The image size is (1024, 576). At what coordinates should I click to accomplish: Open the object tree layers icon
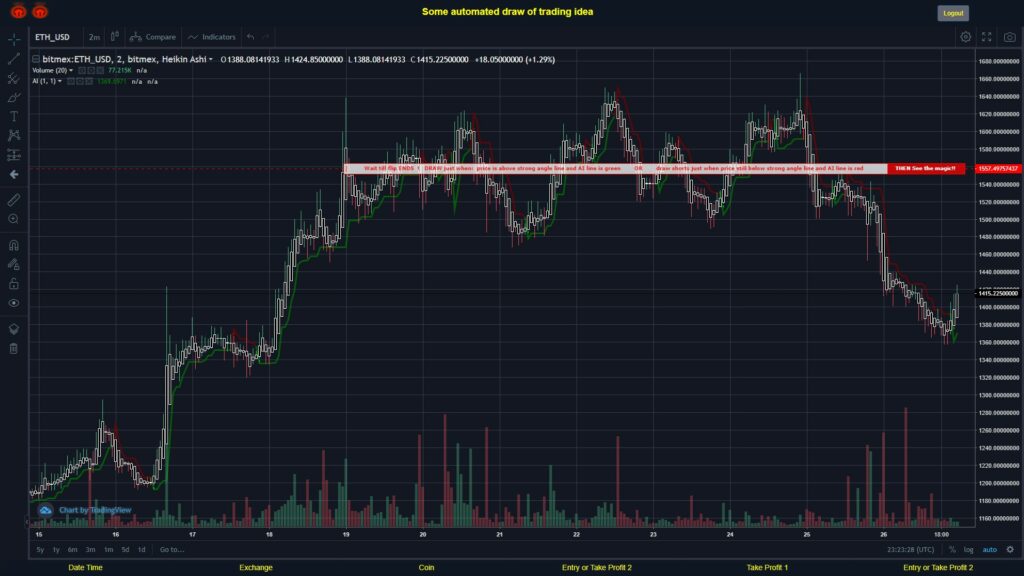pos(14,328)
